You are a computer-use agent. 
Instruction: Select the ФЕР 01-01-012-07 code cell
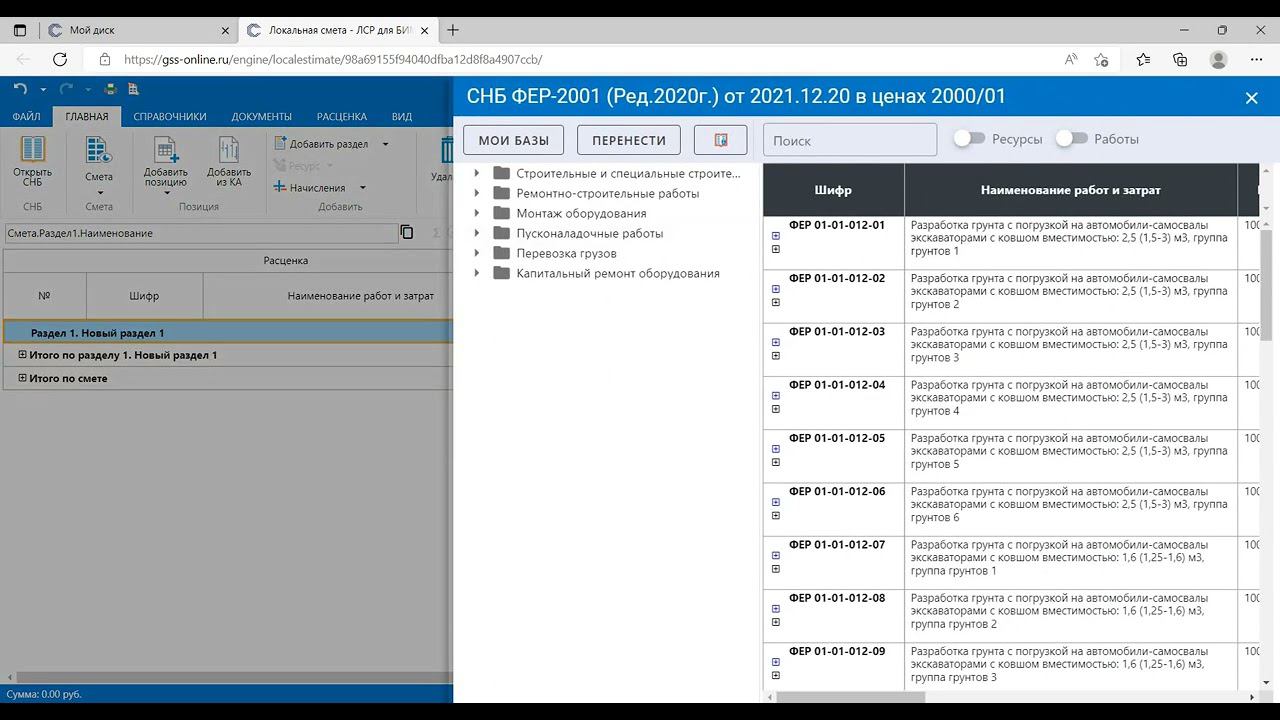click(x=833, y=563)
